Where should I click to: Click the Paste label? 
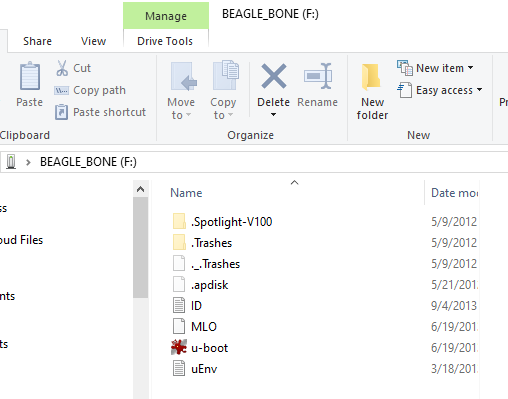tap(30, 102)
